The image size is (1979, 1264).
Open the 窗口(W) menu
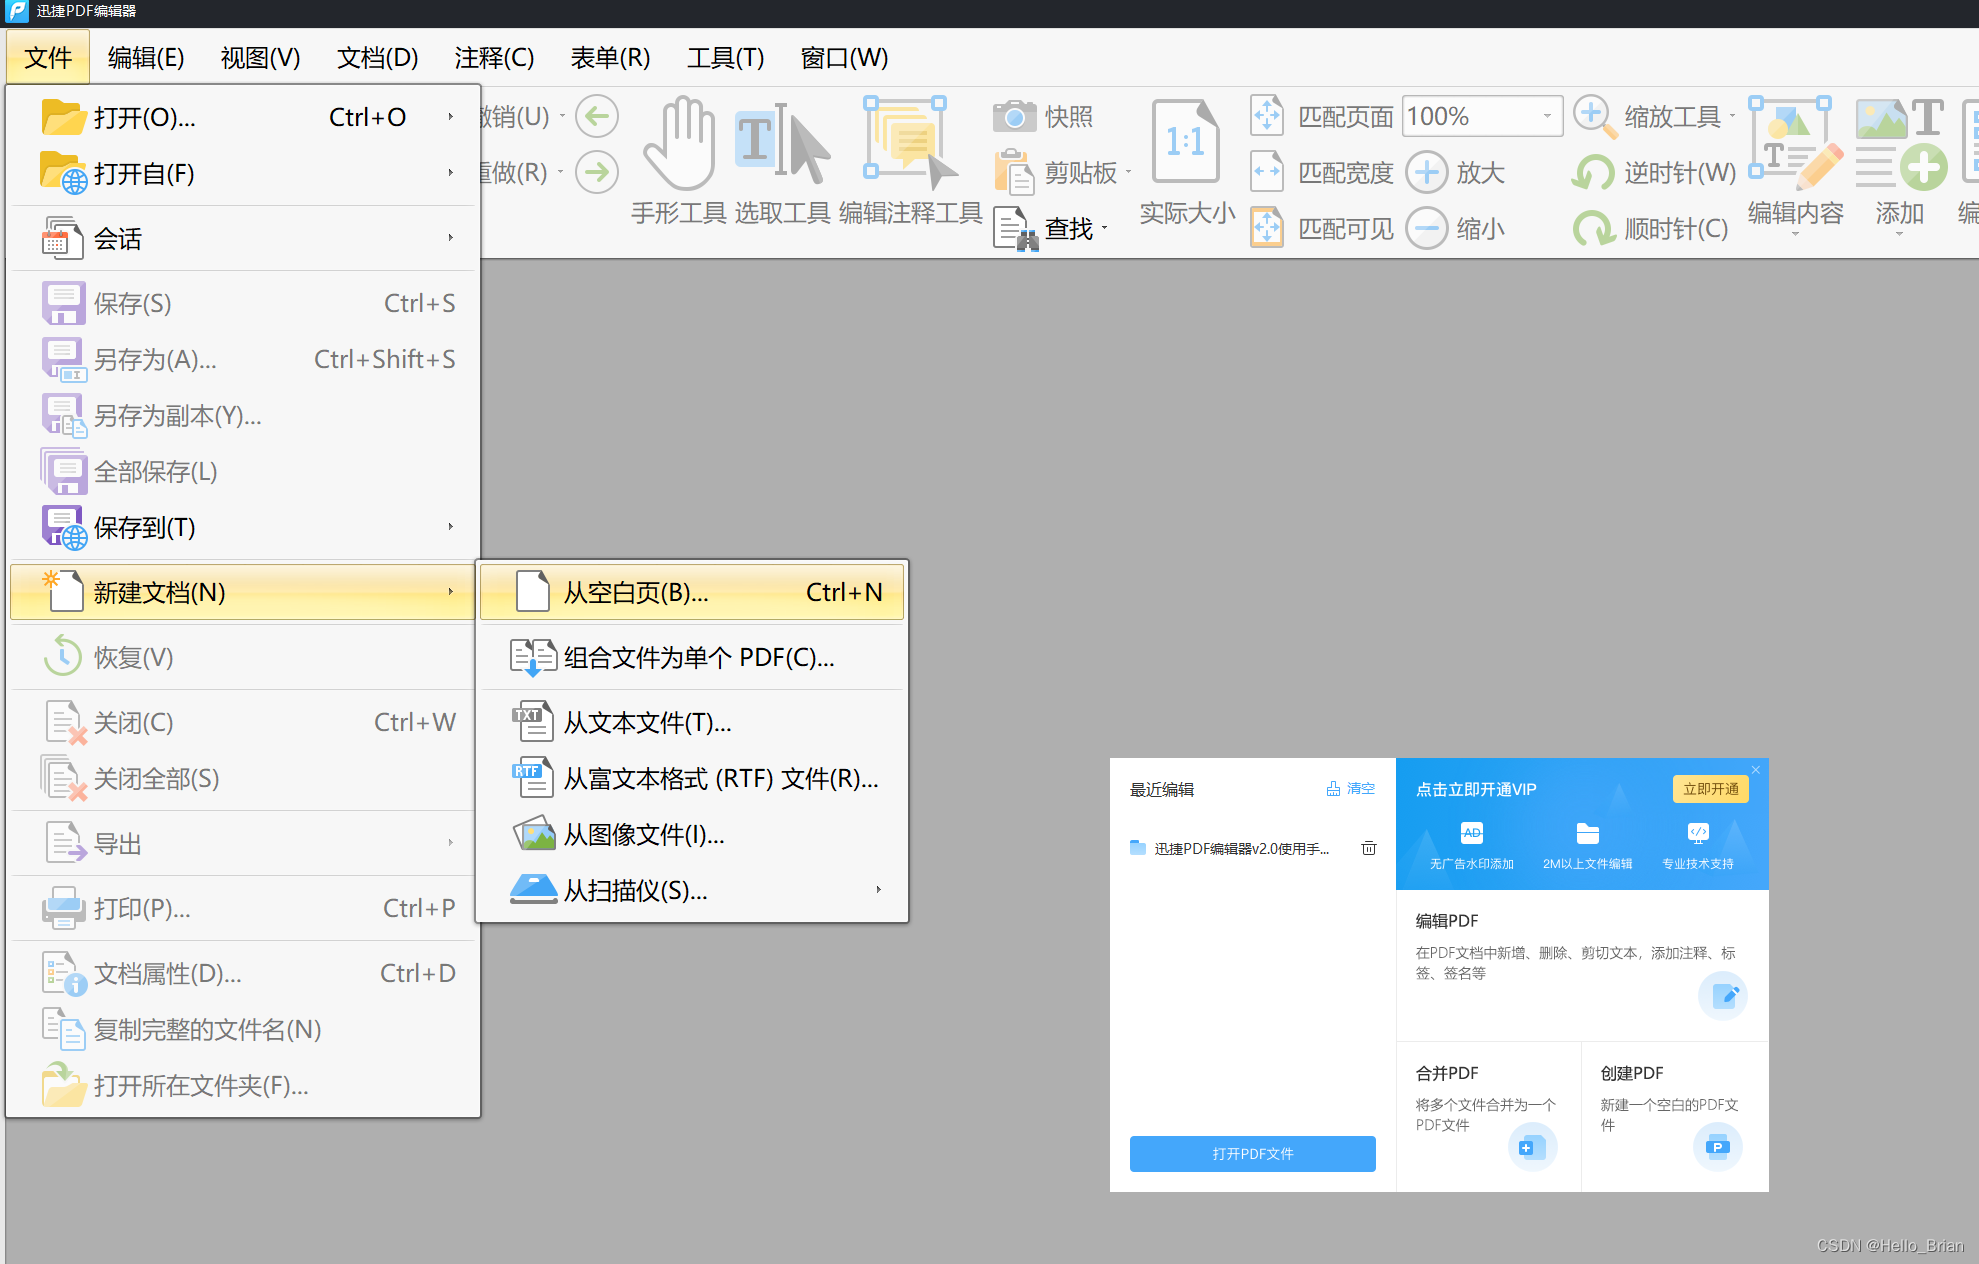click(844, 57)
